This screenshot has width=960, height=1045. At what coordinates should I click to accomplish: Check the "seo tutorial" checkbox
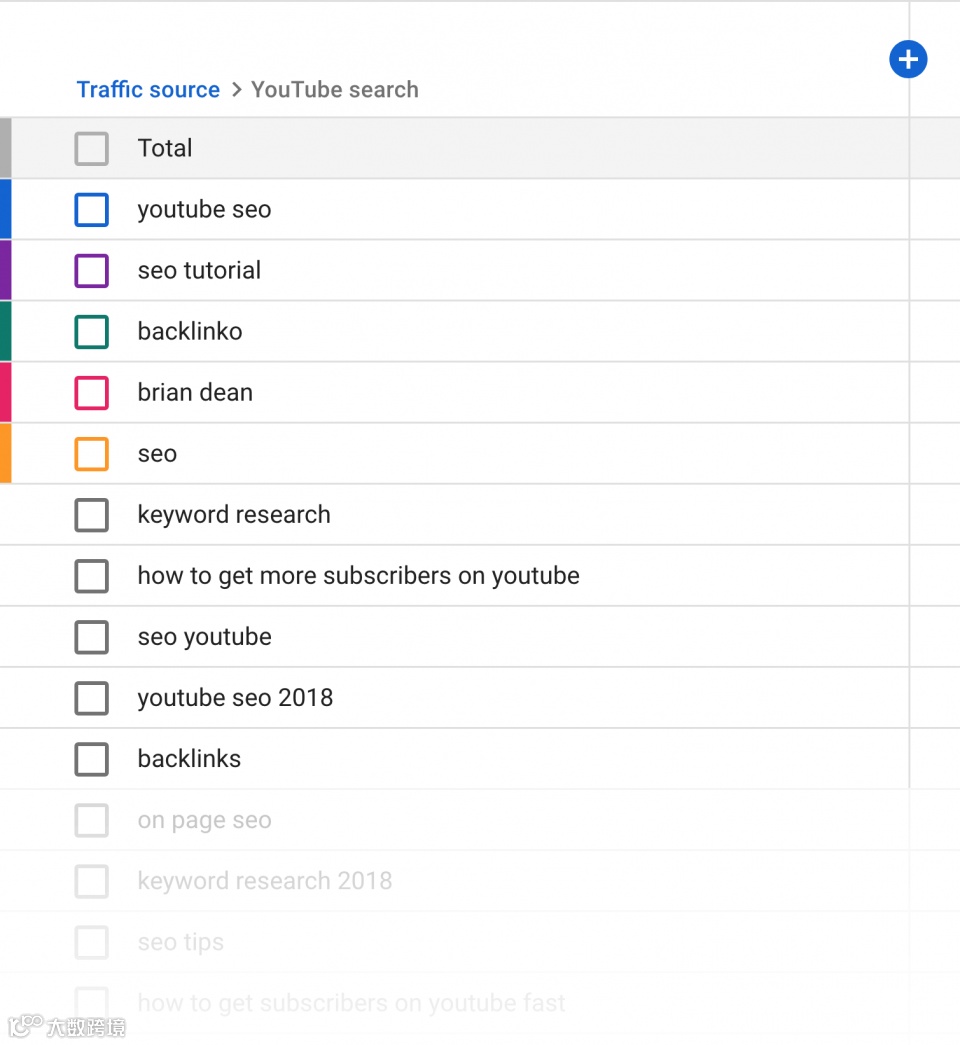91,271
